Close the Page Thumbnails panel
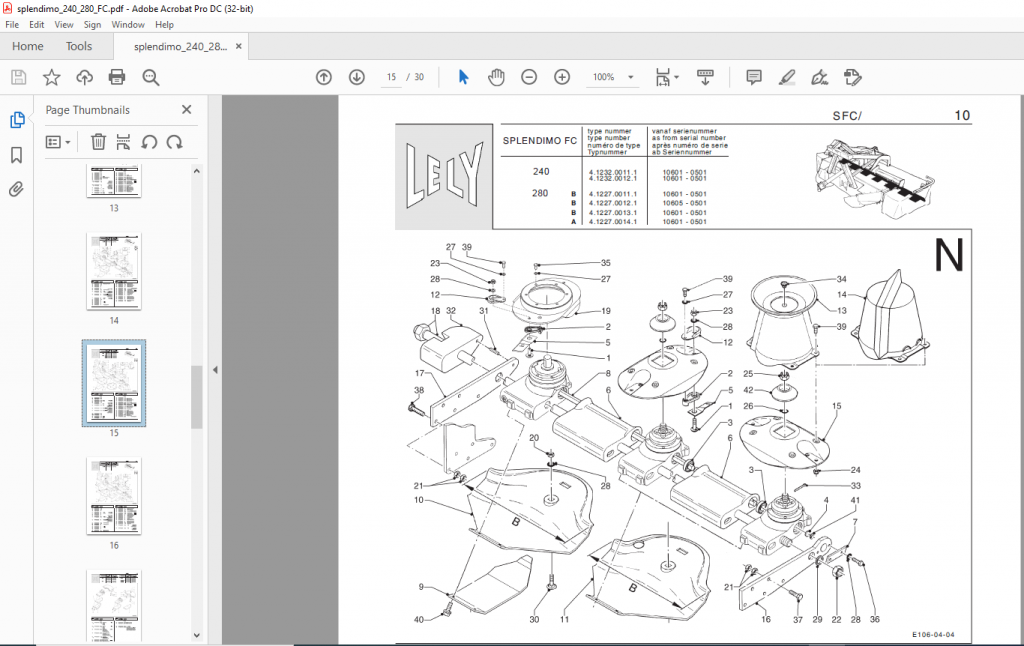 tap(187, 110)
